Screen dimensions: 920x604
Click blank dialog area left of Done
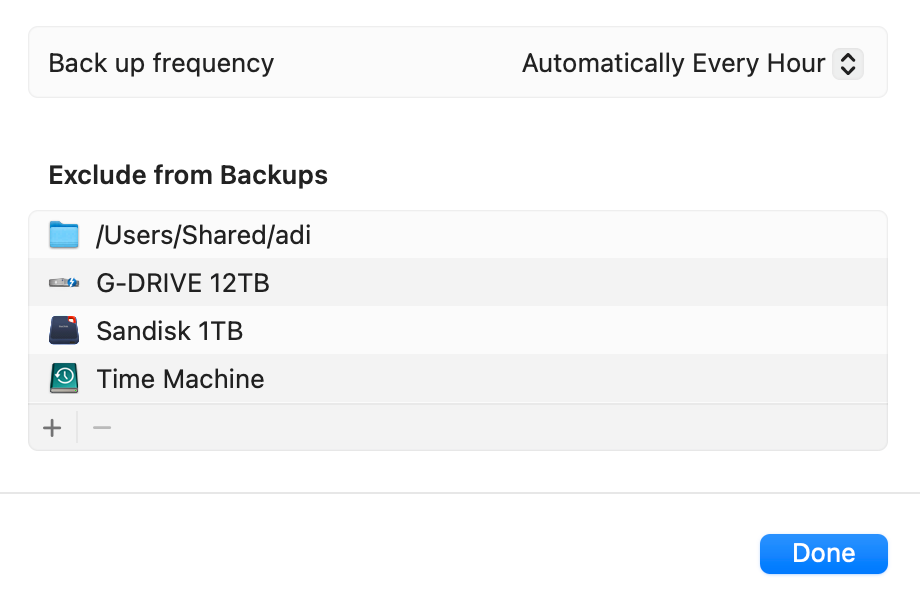point(400,554)
